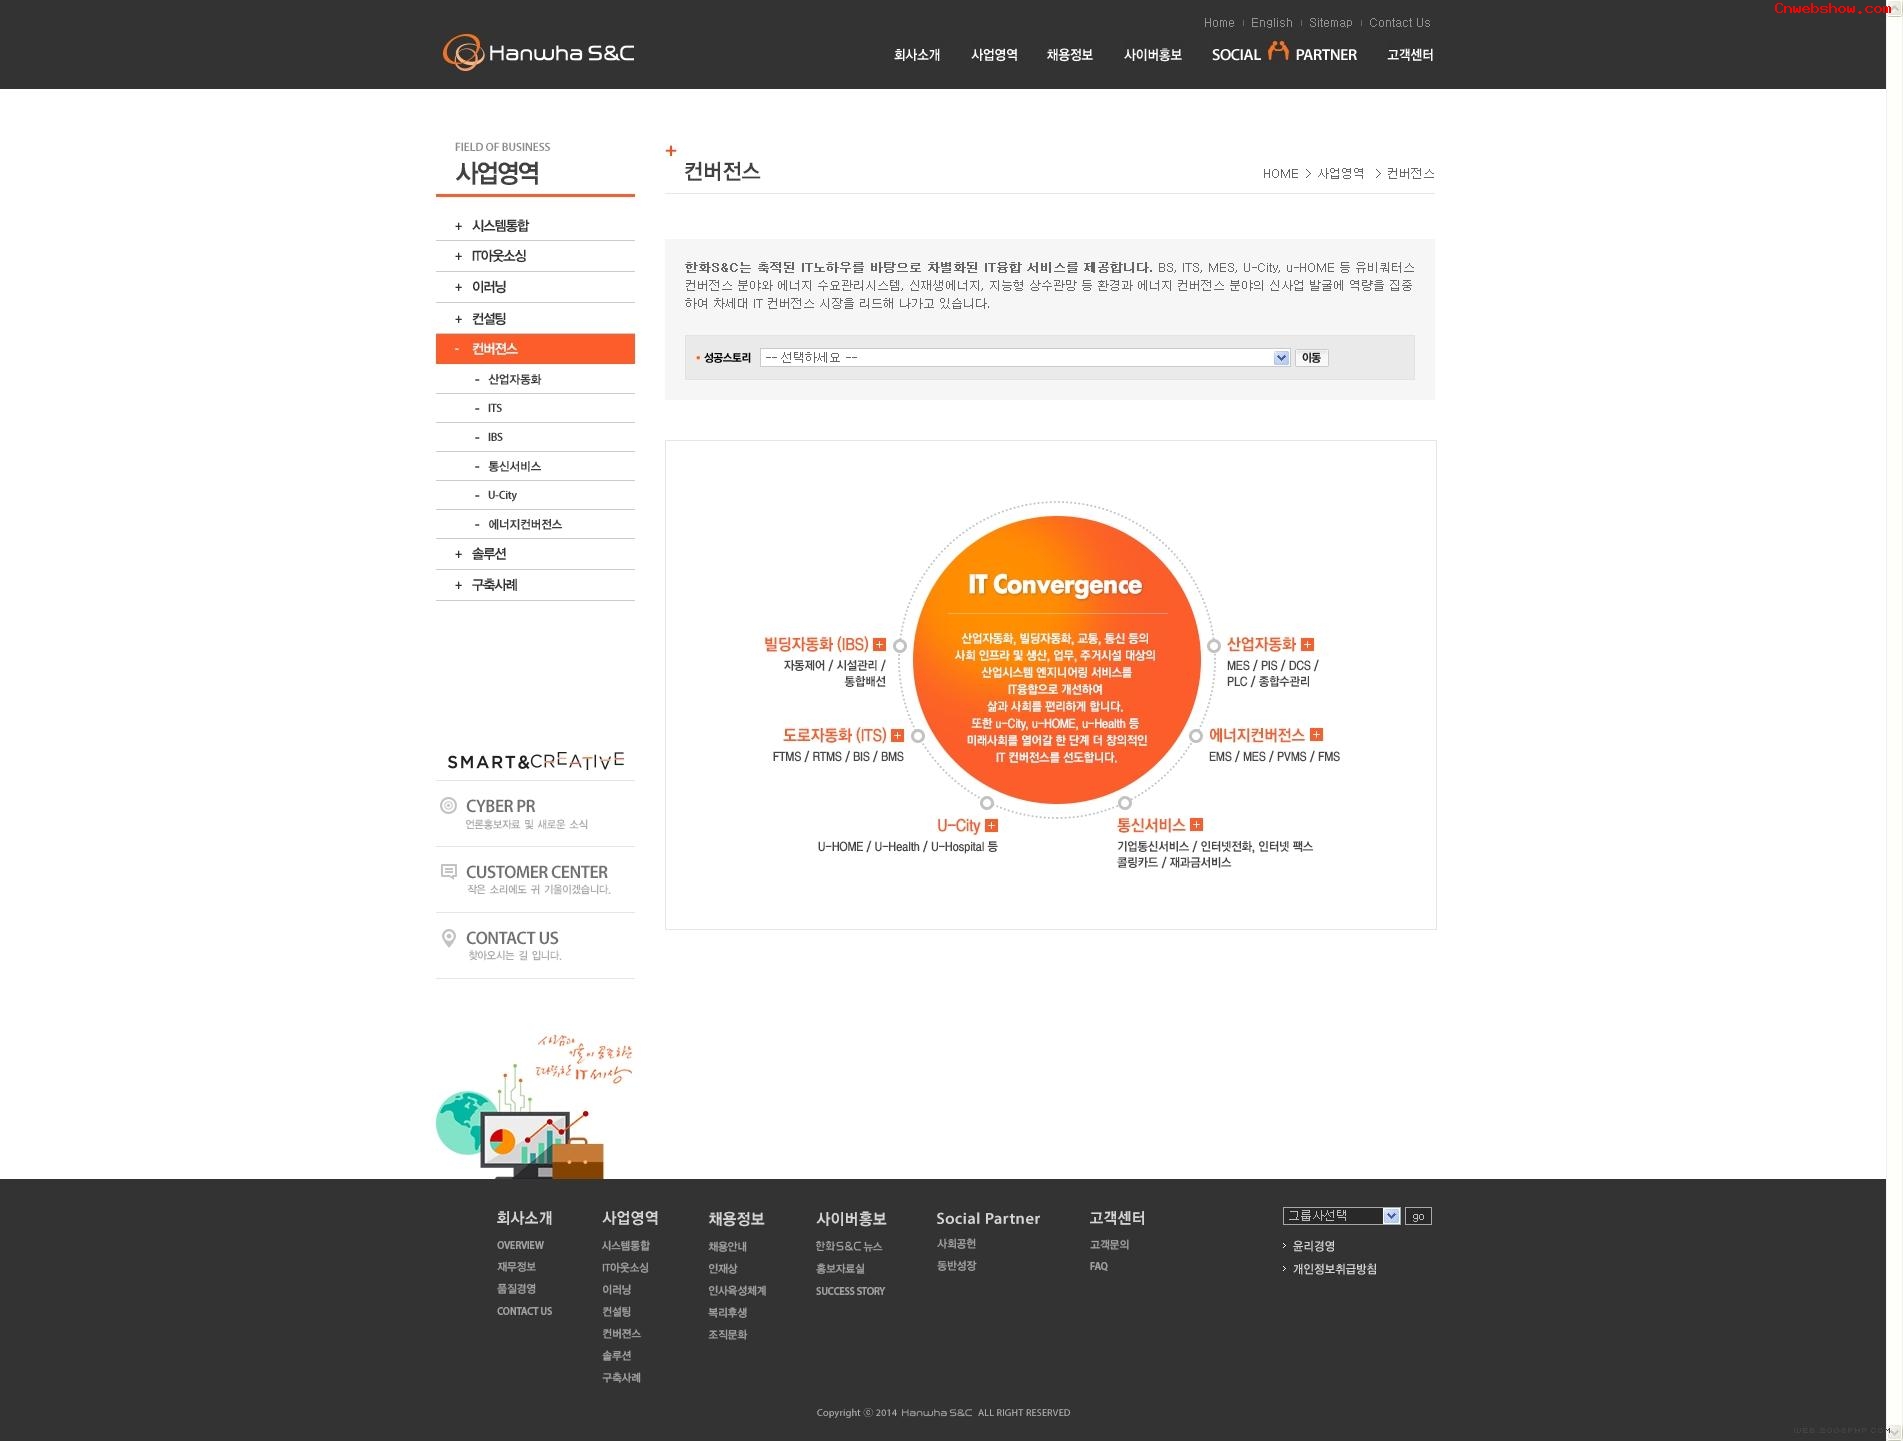Click 채용안내 footer link
Screen dimensions: 1903x1441
tap(727, 1247)
